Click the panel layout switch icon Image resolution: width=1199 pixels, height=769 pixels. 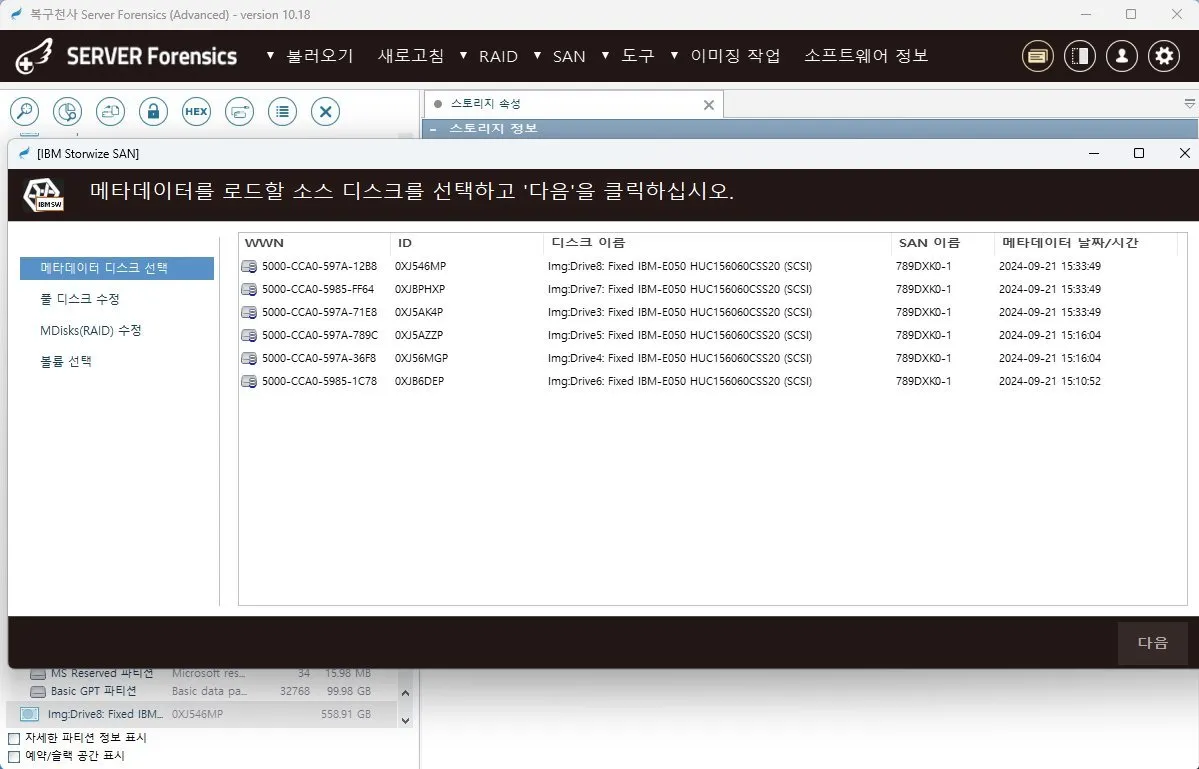[1080, 56]
